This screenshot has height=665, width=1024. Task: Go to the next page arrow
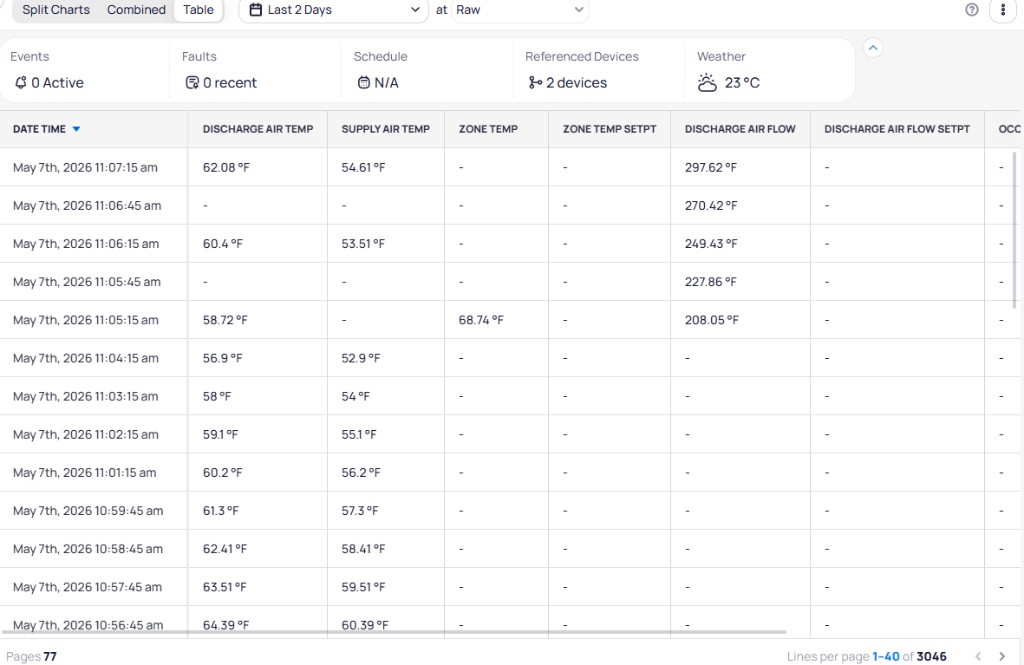(x=1002, y=656)
